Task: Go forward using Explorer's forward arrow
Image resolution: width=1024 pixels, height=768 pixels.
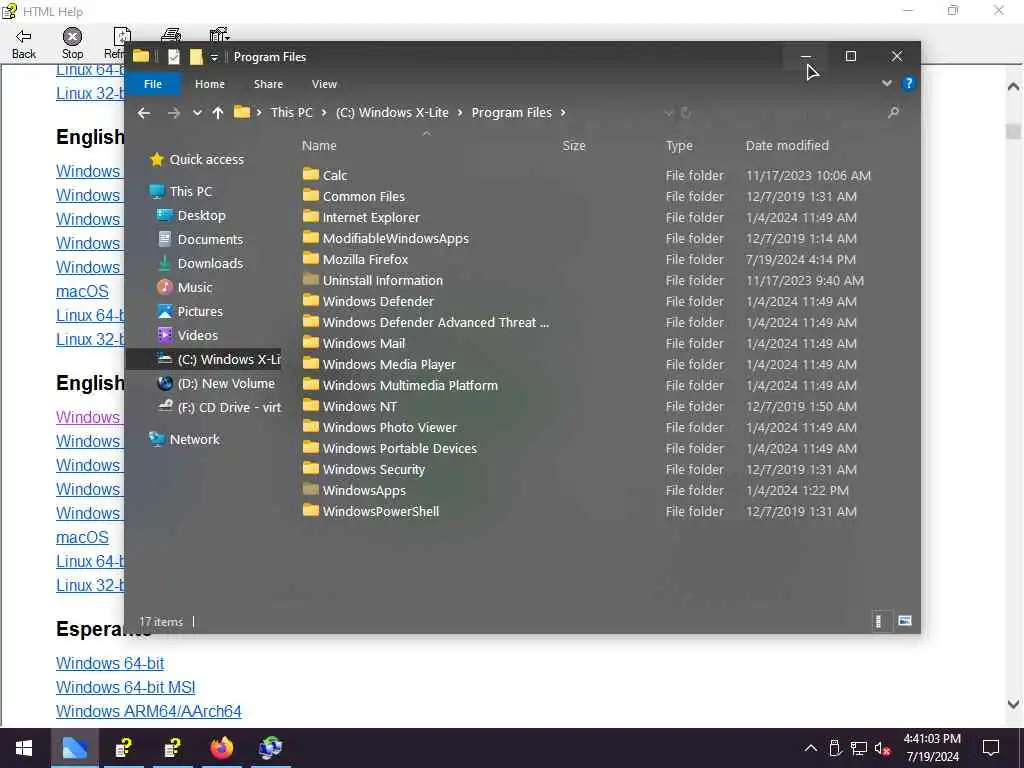Action: 174,113
